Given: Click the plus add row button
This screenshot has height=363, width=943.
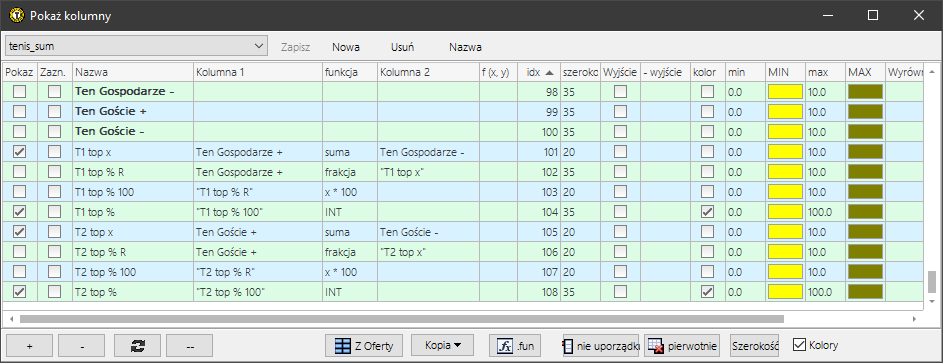Looking at the screenshot, I should click(x=29, y=346).
